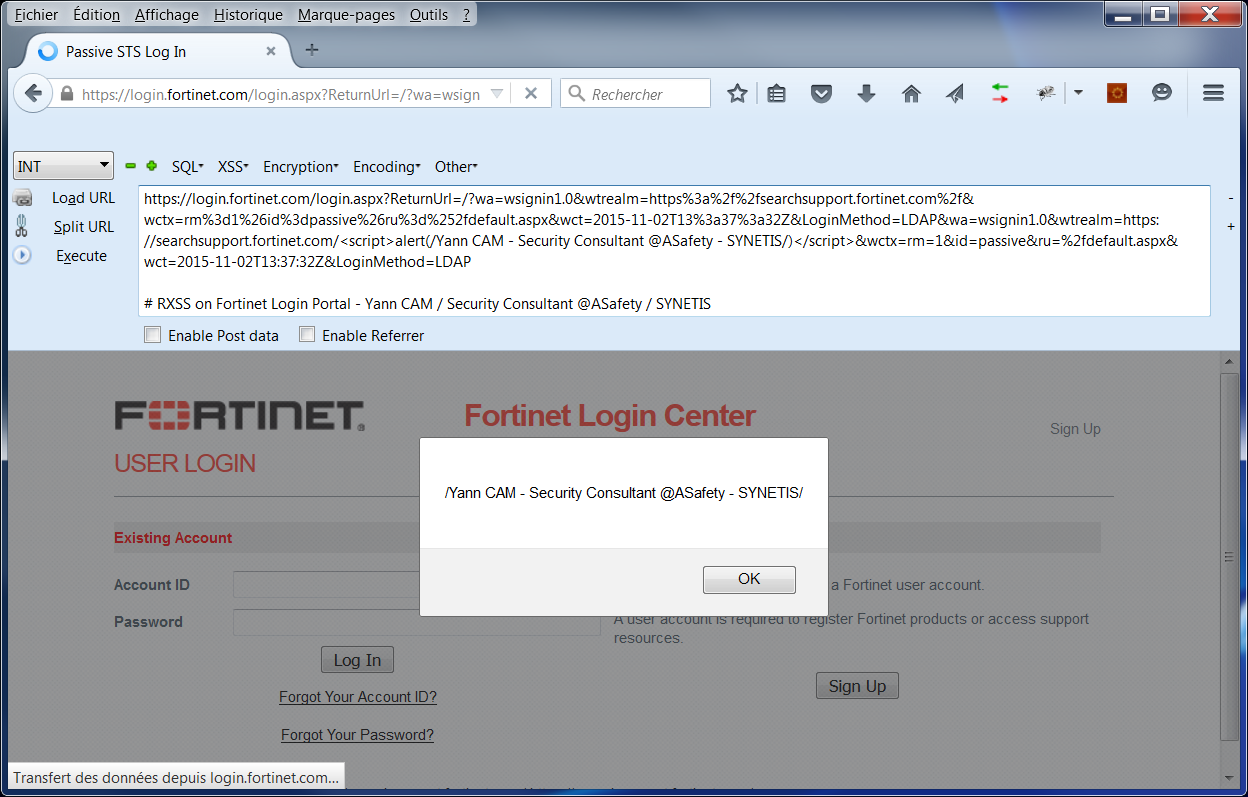
Task: Go back with the browser Back arrow
Action: click(x=33, y=93)
